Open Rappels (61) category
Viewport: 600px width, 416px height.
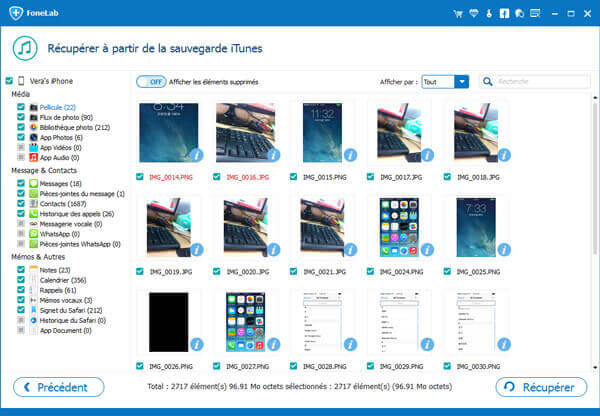[58, 290]
